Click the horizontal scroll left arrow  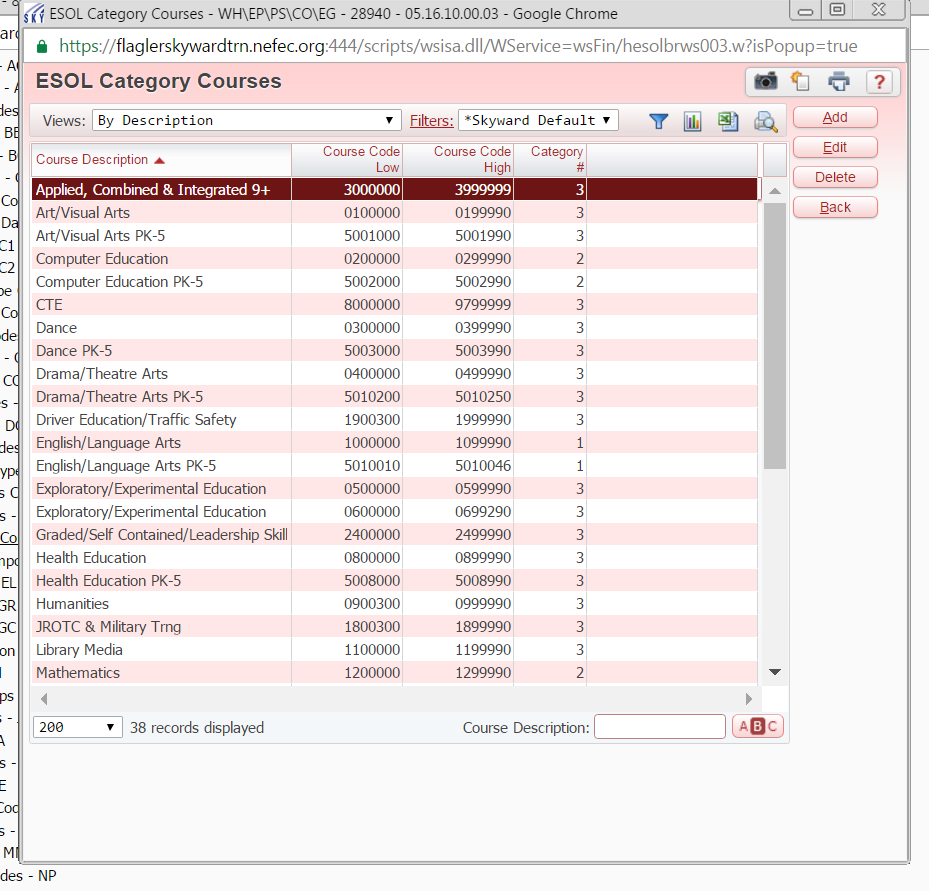point(44,698)
